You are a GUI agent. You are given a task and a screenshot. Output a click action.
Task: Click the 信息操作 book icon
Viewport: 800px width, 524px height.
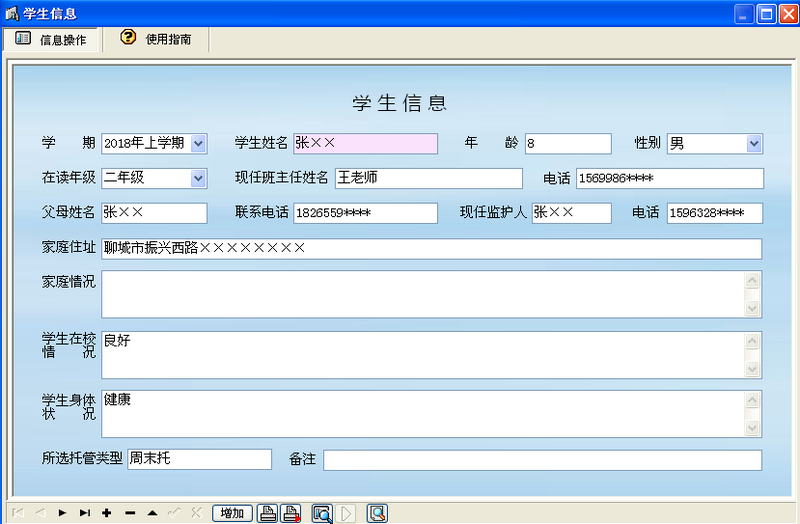coord(23,38)
